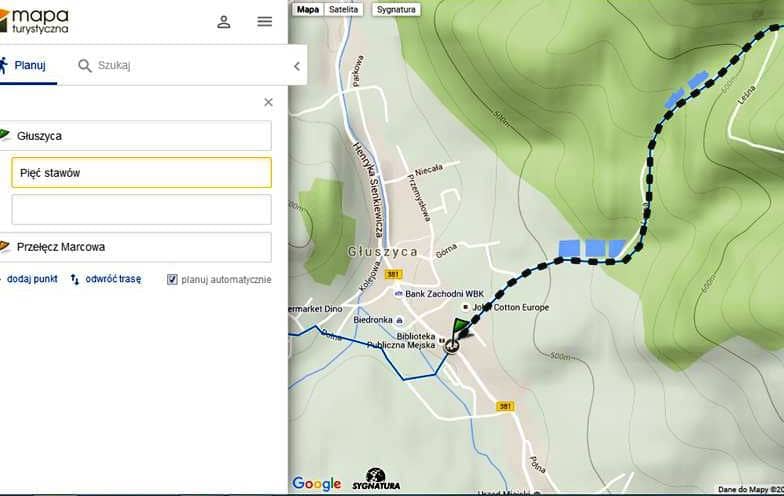Screen dimensions: 784x496
Task: Toggle the planuj automatycznie checkbox
Action: (172, 280)
